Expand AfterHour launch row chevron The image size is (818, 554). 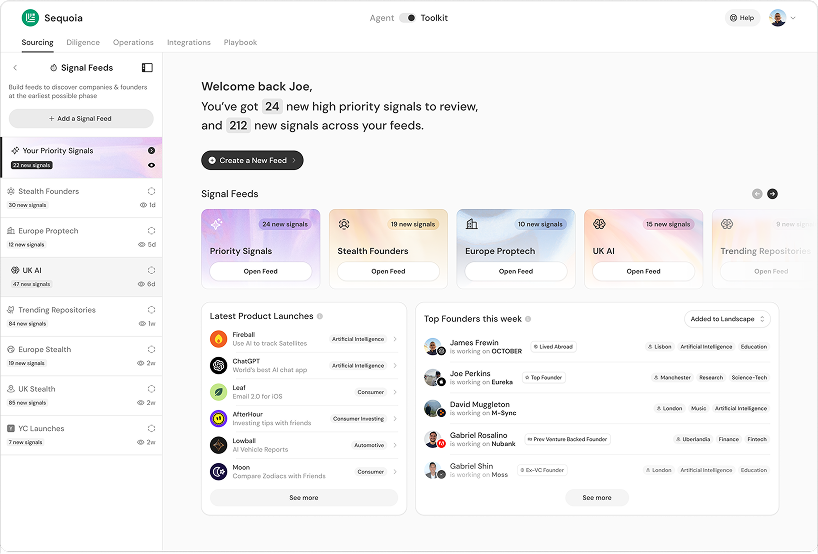tap(395, 419)
